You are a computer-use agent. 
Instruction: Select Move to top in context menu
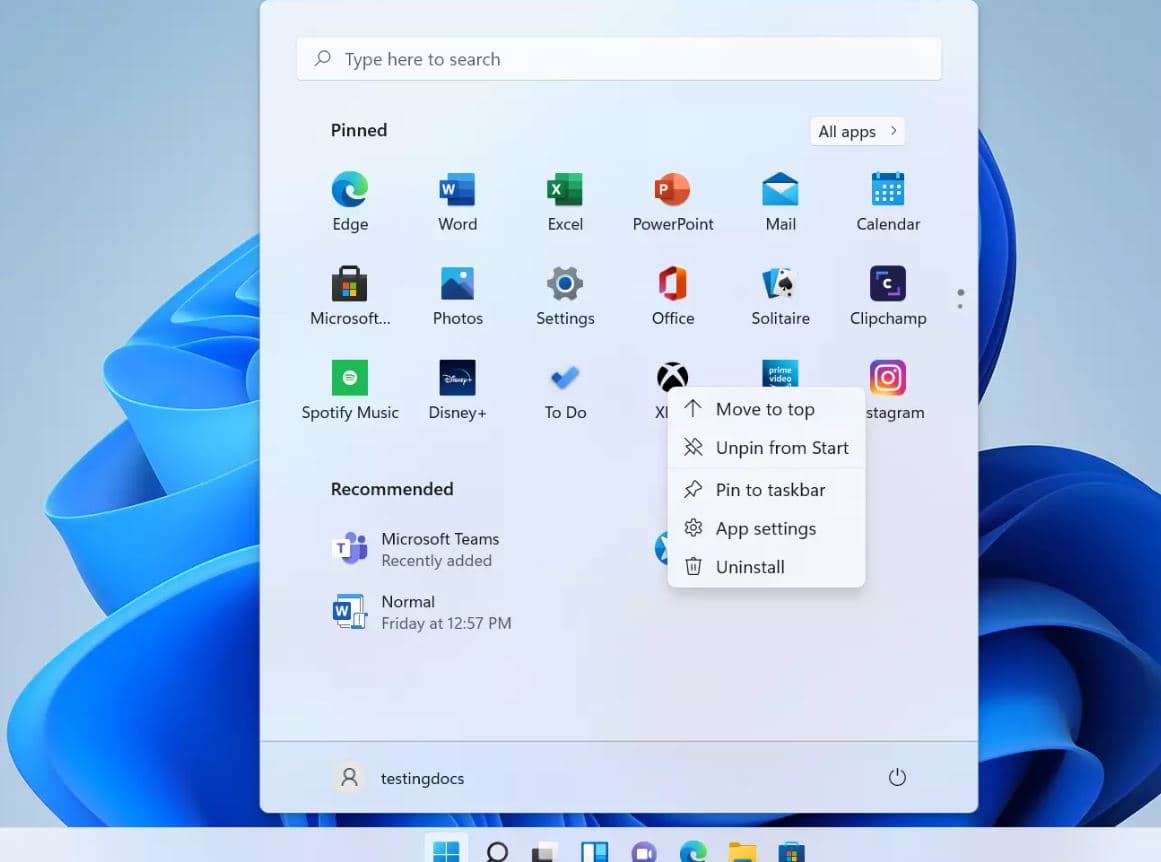[764, 409]
